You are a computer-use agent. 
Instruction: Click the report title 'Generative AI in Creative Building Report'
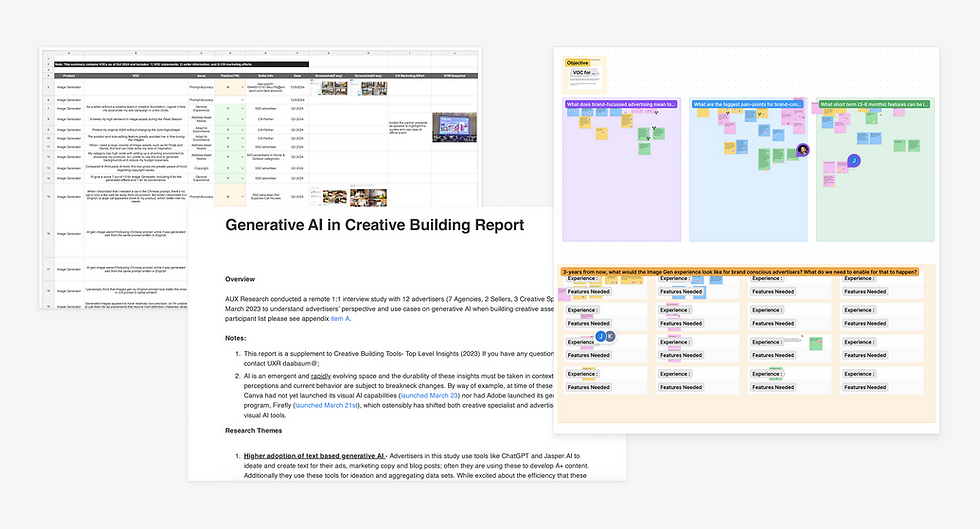coord(374,225)
